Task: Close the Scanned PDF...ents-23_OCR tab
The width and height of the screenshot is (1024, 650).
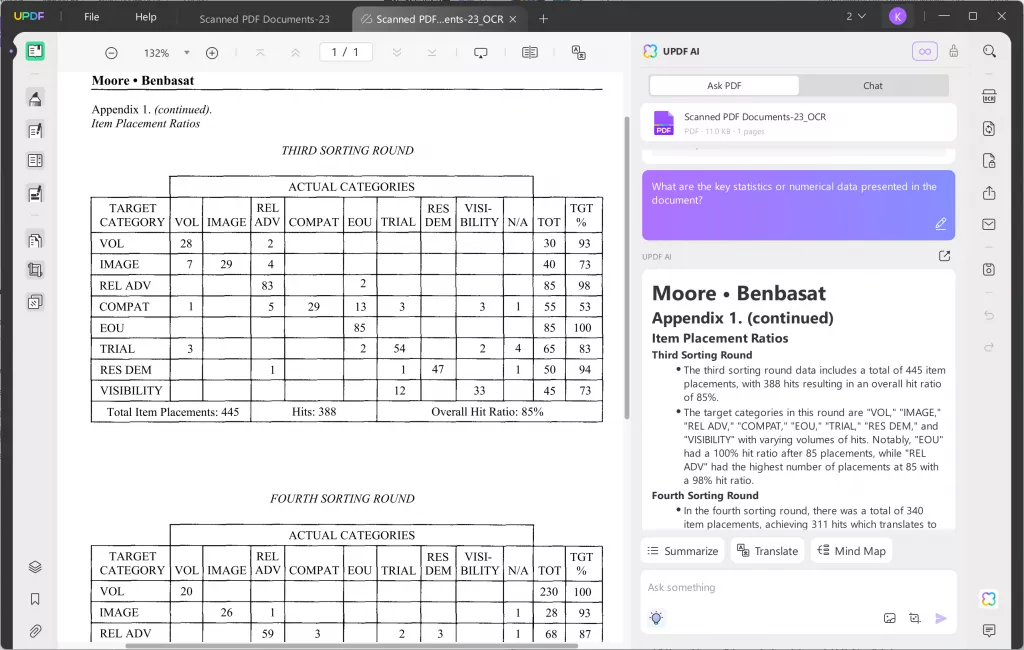Action: pos(513,19)
